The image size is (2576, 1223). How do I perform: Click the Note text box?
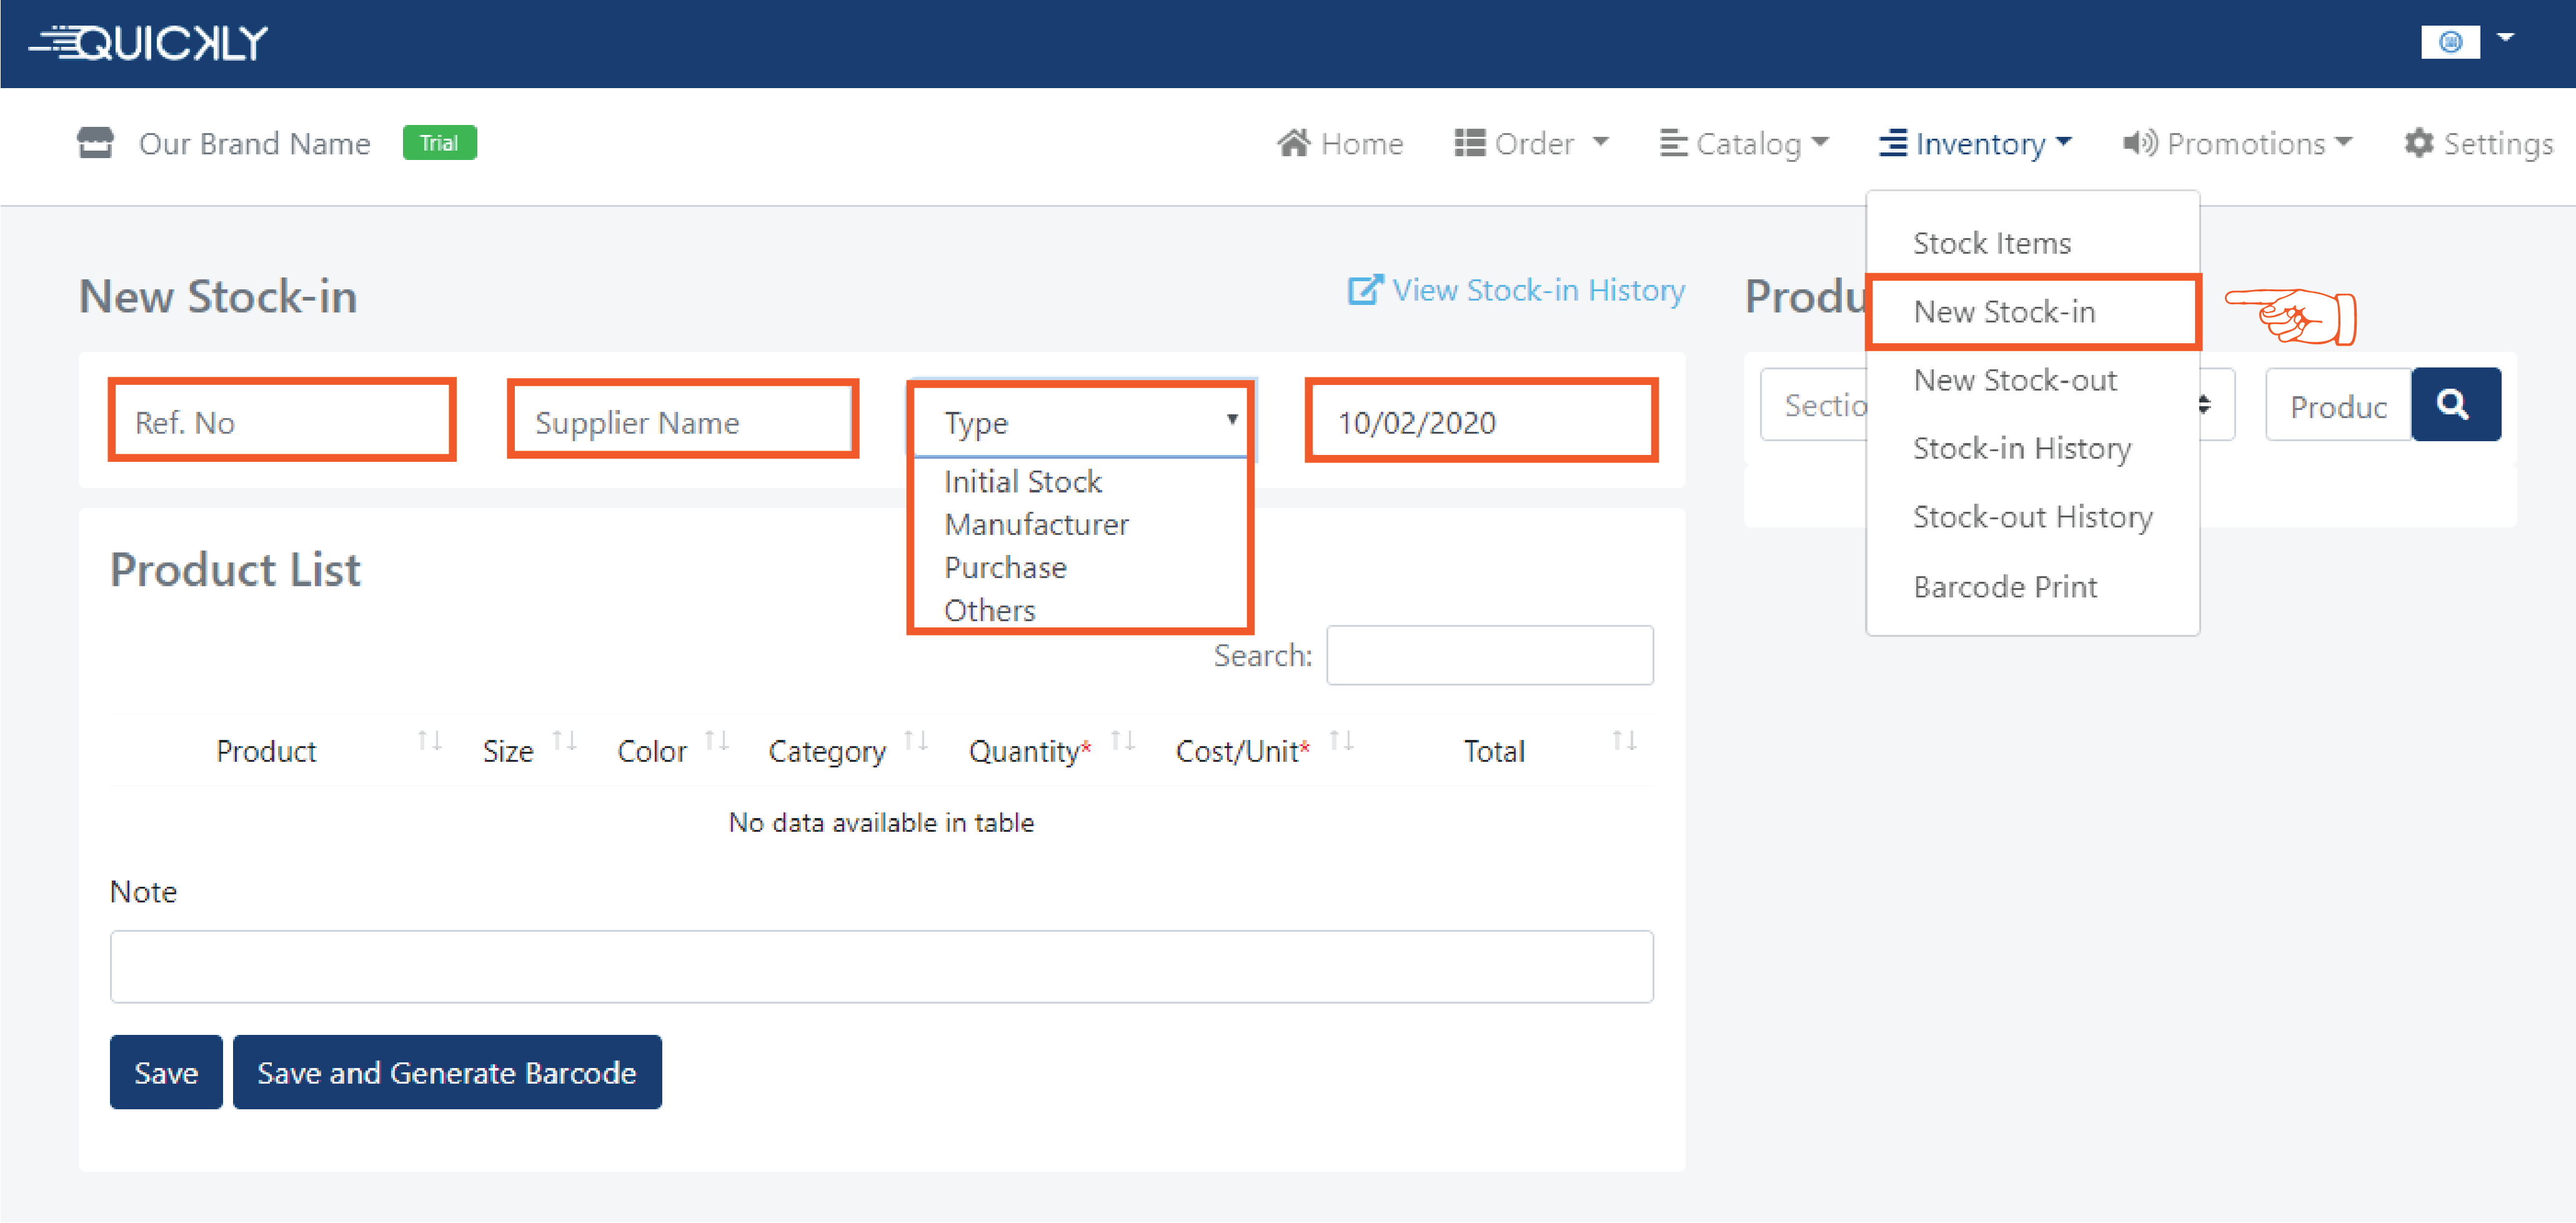tap(880, 966)
